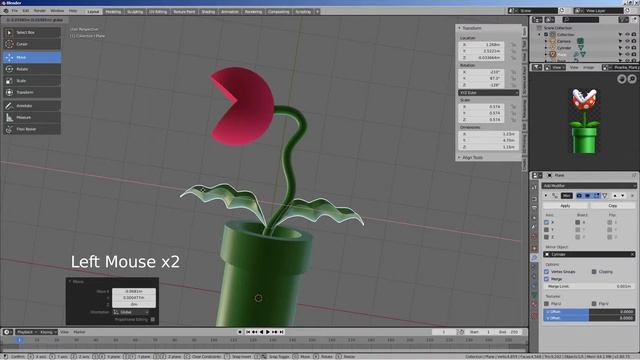Open the Marker menu in timeline
Screen dimensions: 640x360
[x=79, y=332]
